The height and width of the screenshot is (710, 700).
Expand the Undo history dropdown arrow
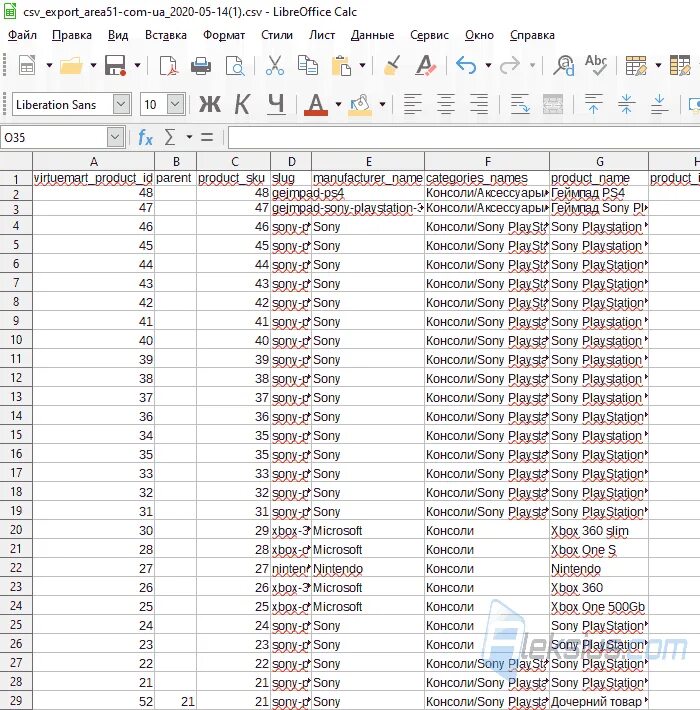[x=488, y=66]
